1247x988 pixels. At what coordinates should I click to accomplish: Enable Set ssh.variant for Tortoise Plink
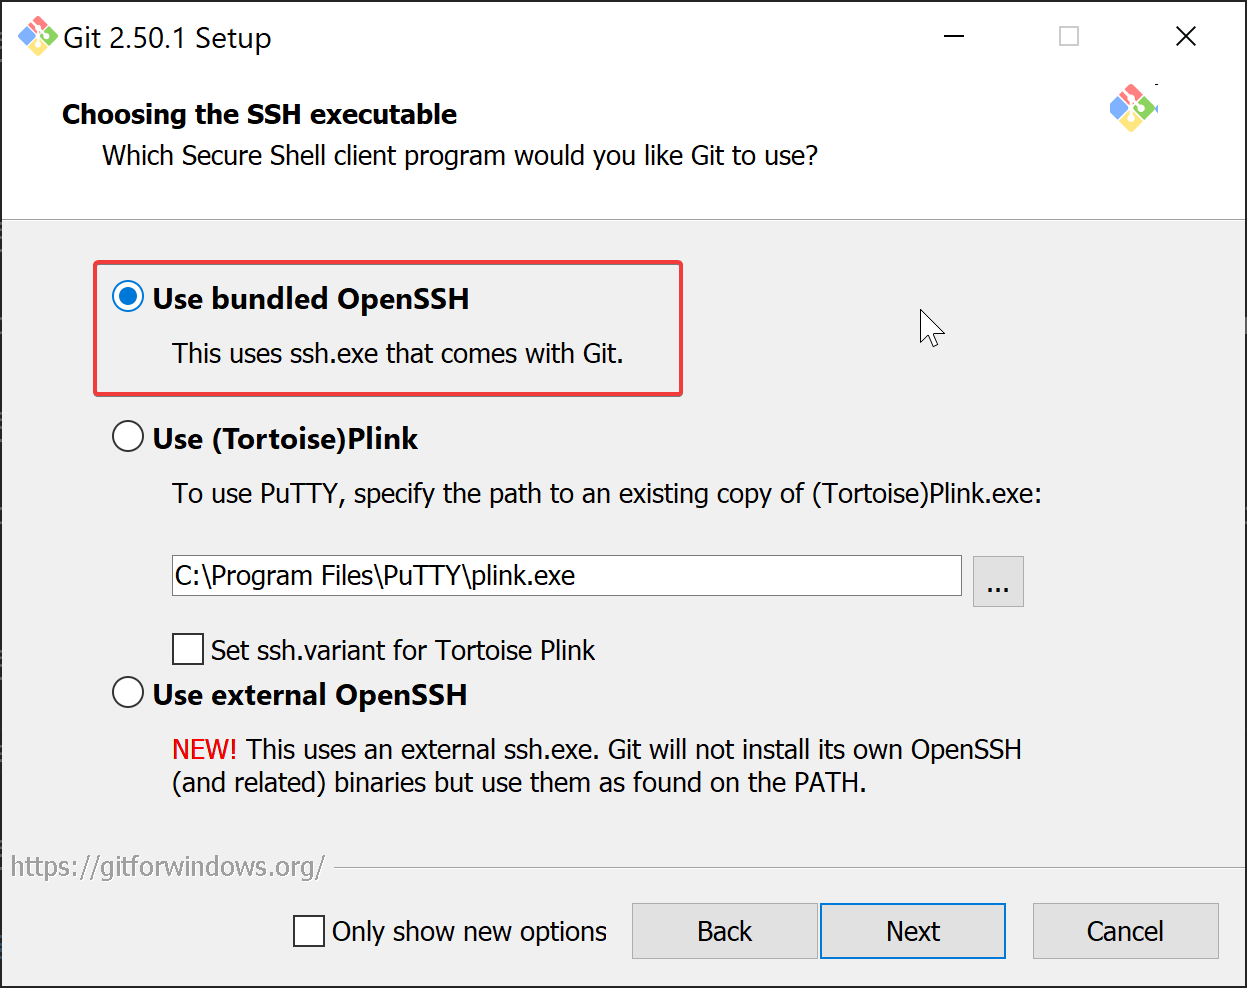pos(188,649)
